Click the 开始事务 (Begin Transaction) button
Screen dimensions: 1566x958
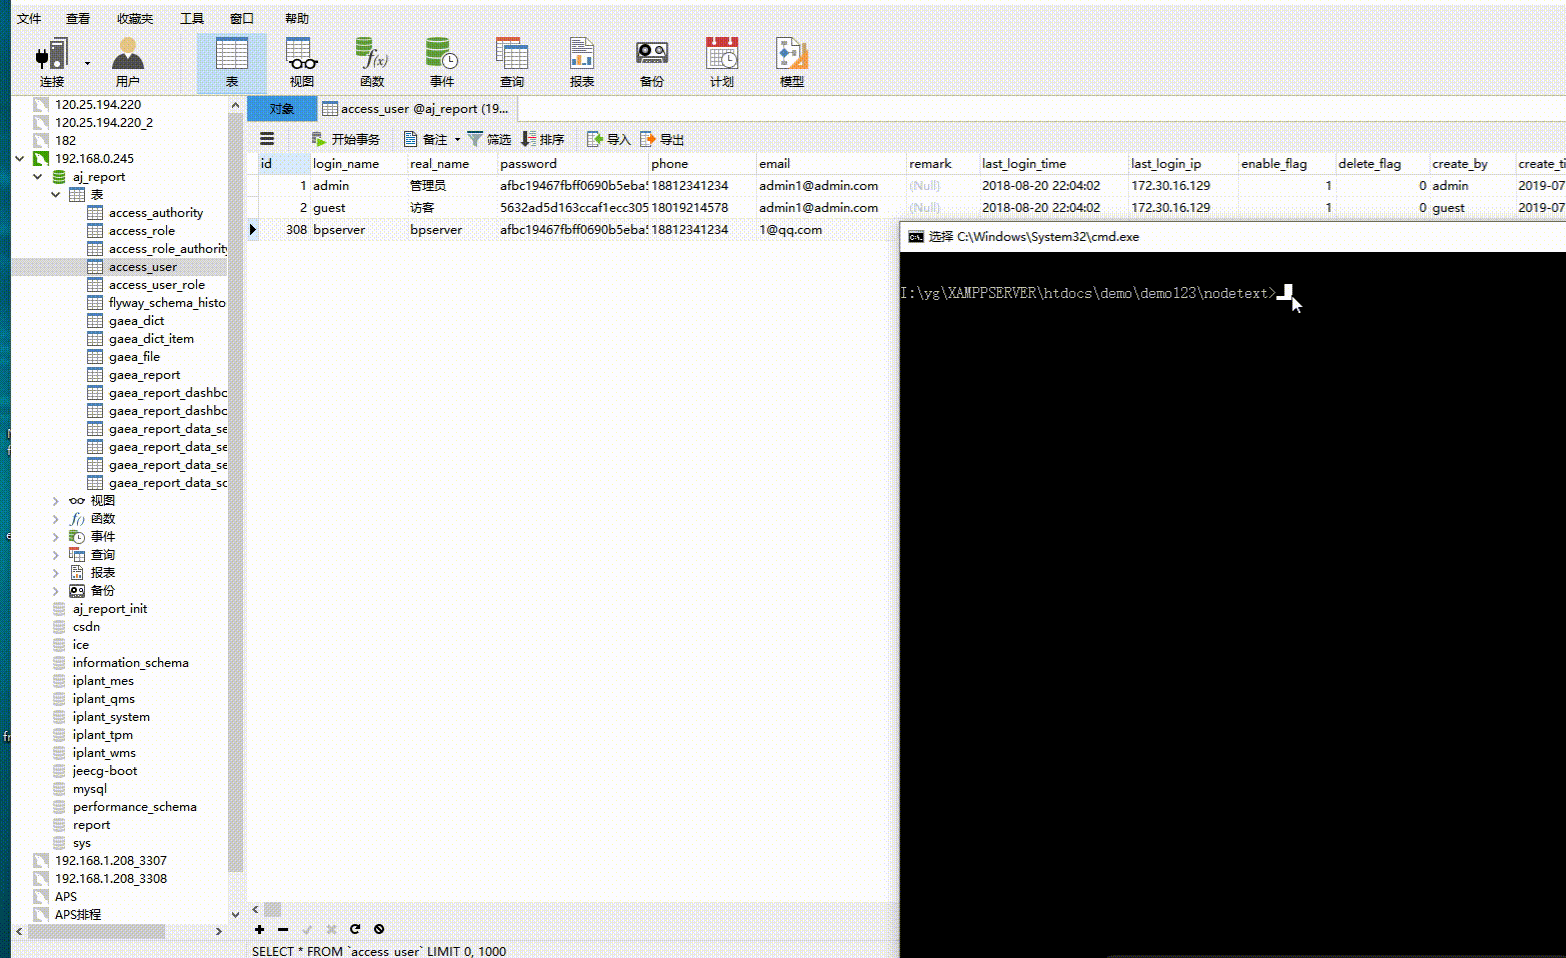346,139
